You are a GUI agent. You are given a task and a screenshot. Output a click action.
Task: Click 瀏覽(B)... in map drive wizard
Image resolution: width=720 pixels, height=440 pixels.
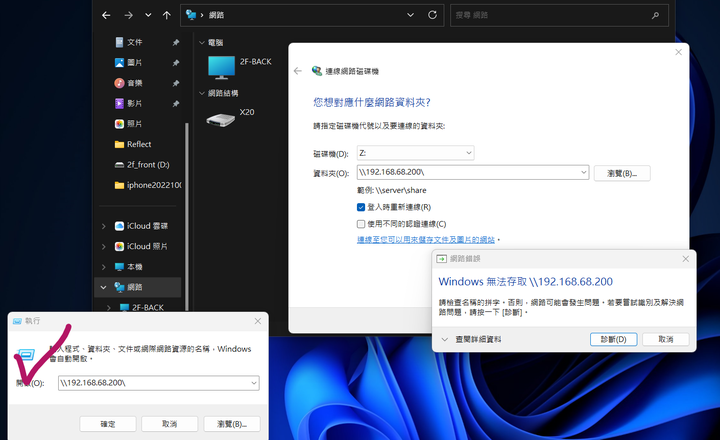click(x=622, y=173)
